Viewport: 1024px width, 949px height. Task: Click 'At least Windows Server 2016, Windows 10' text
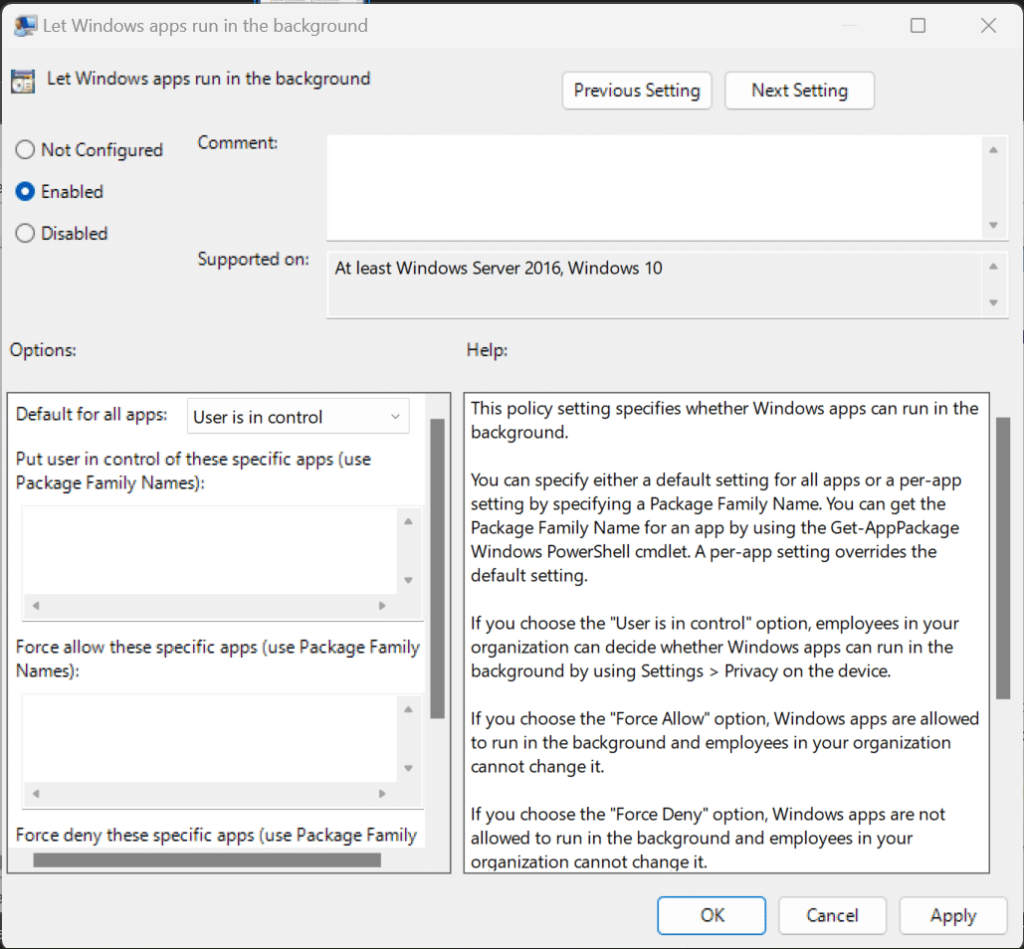(498, 268)
